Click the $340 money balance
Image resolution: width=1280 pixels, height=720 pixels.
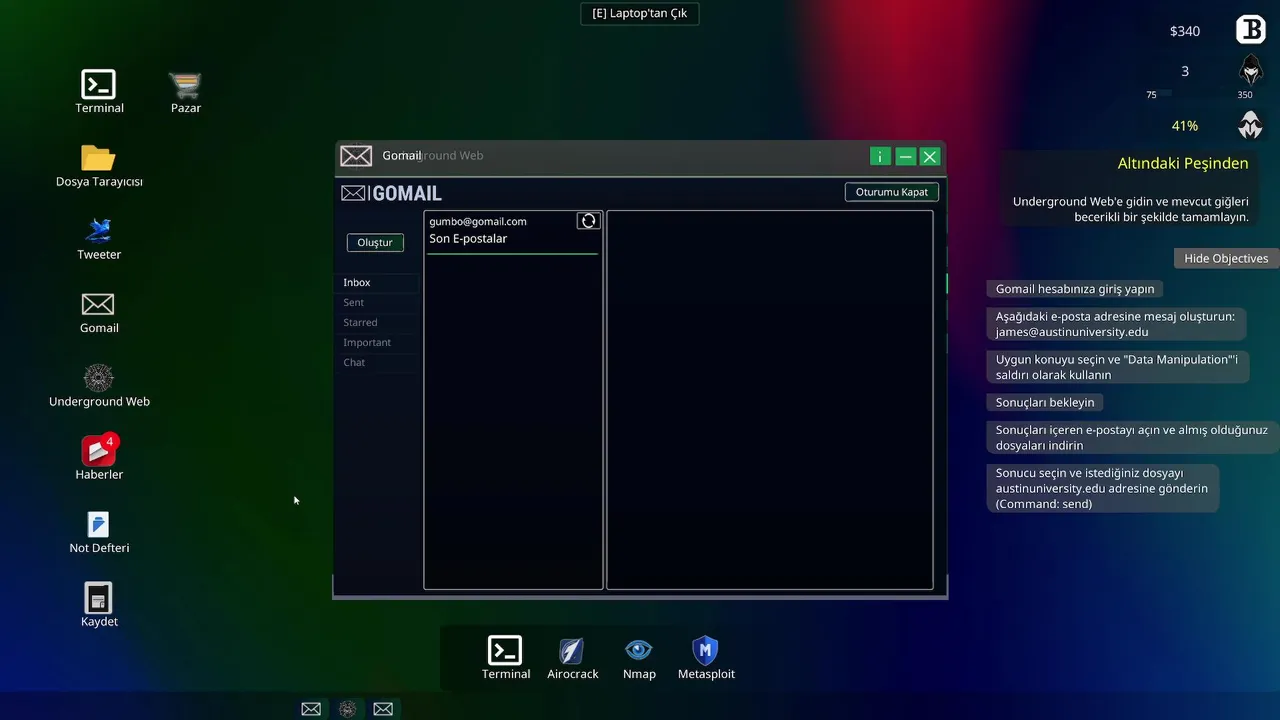pos(1185,31)
